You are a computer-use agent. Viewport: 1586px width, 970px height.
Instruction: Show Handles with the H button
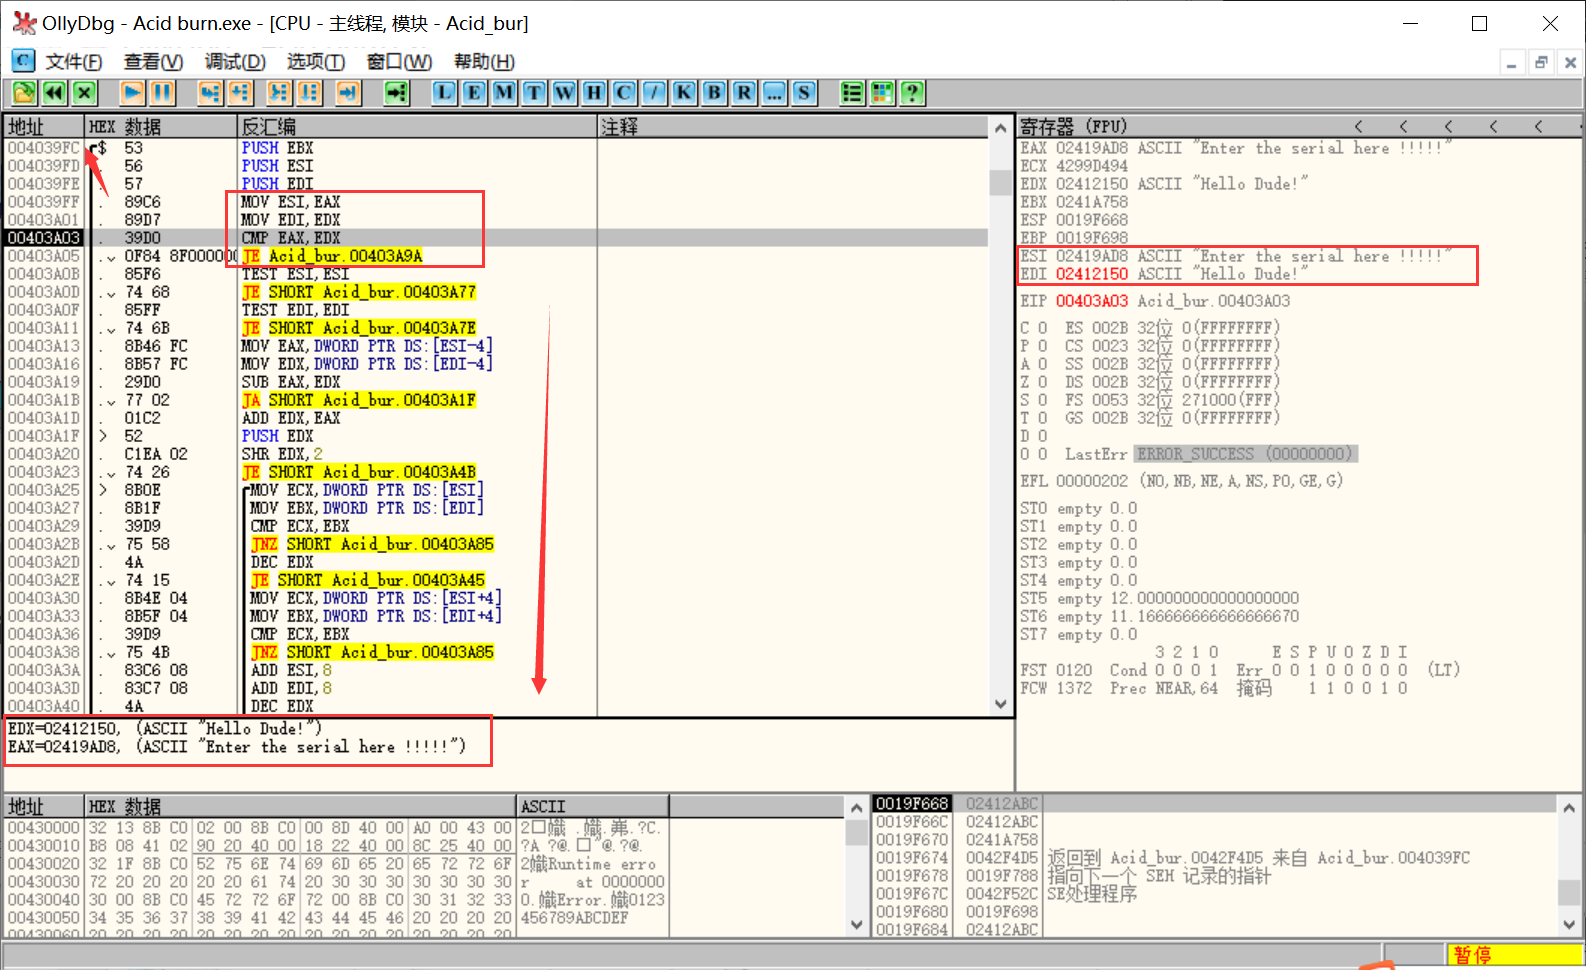point(594,93)
